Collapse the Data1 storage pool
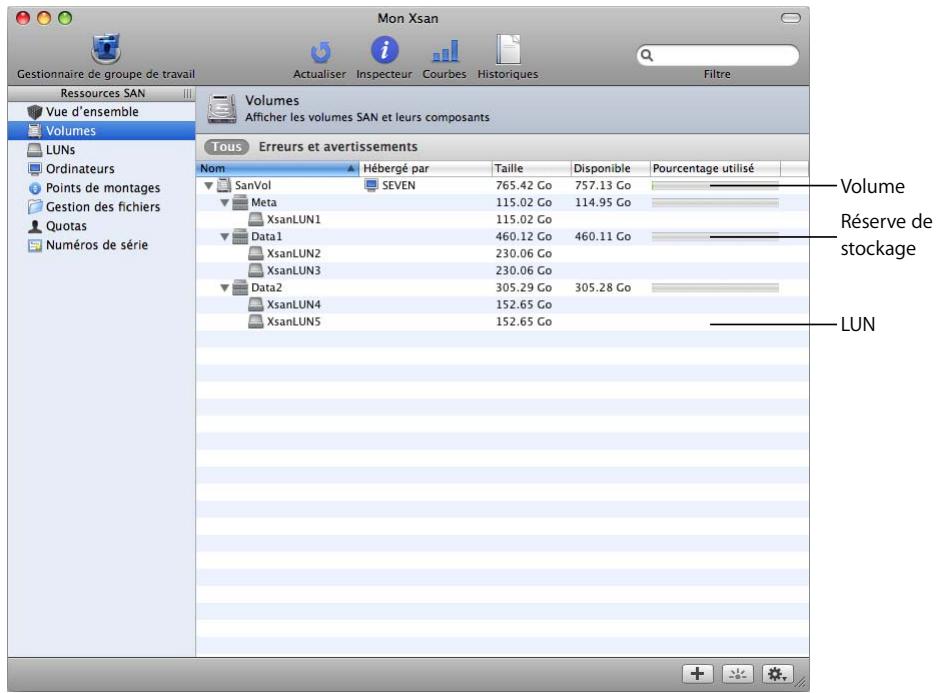This screenshot has height=693, width=937. (225, 237)
